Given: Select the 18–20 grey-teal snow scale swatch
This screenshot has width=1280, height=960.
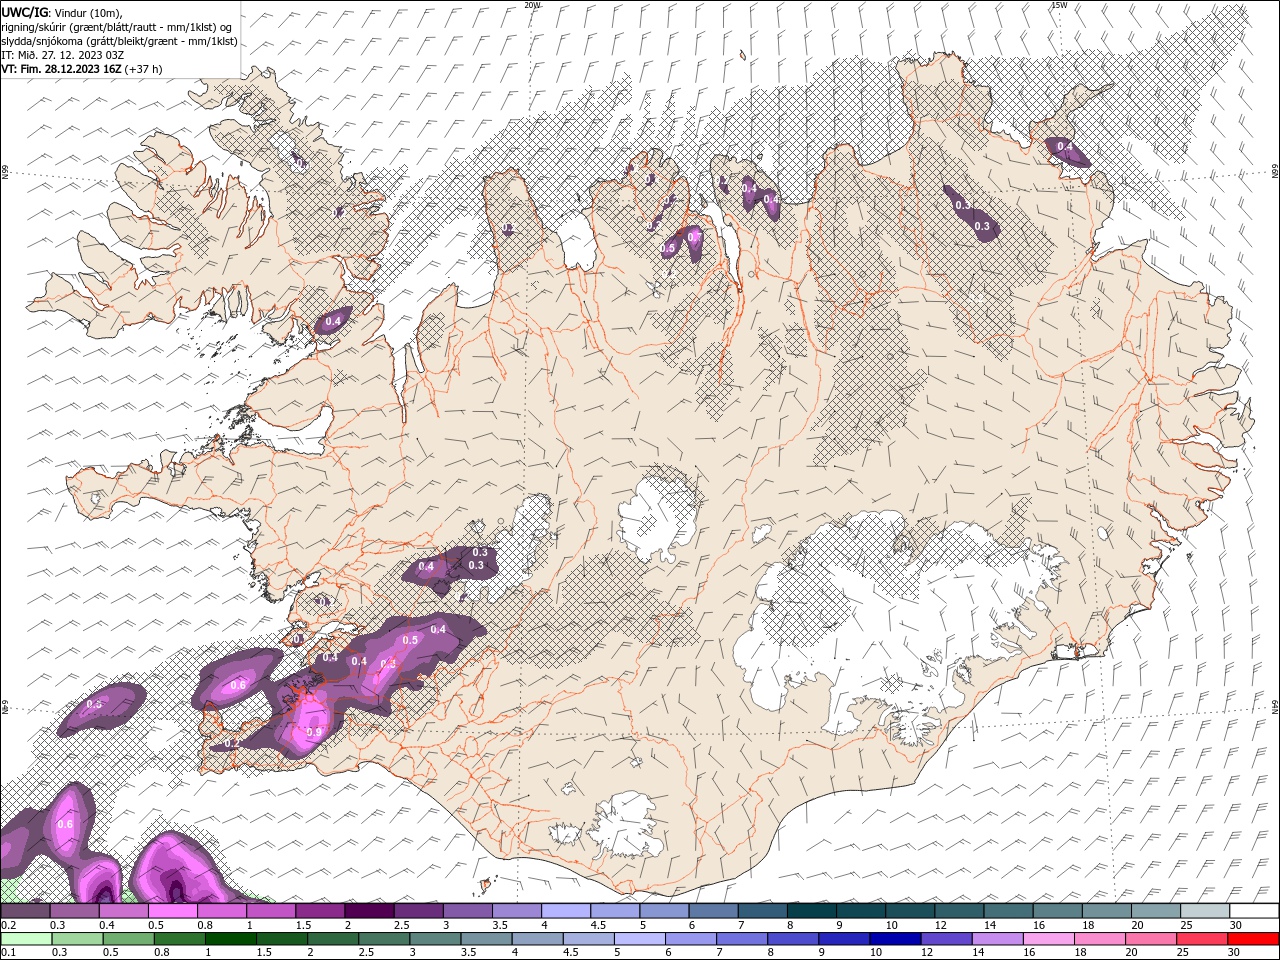Looking at the screenshot, I should [1105, 911].
